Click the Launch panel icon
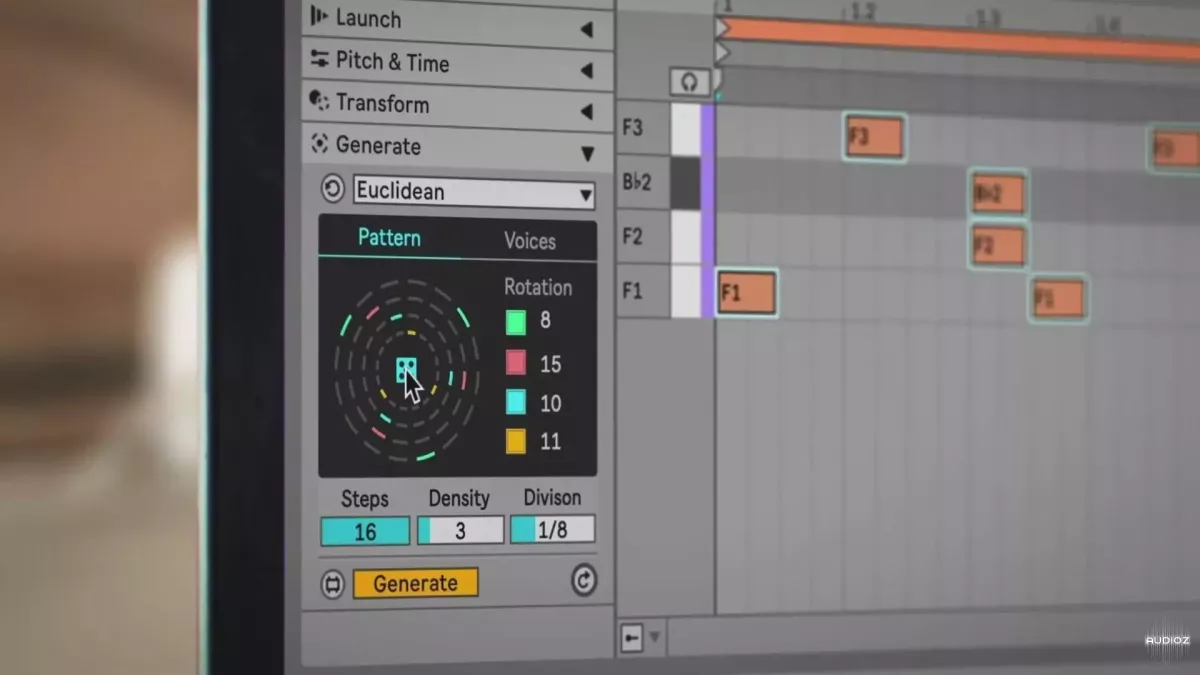Viewport: 1200px width, 675px height. [319, 17]
